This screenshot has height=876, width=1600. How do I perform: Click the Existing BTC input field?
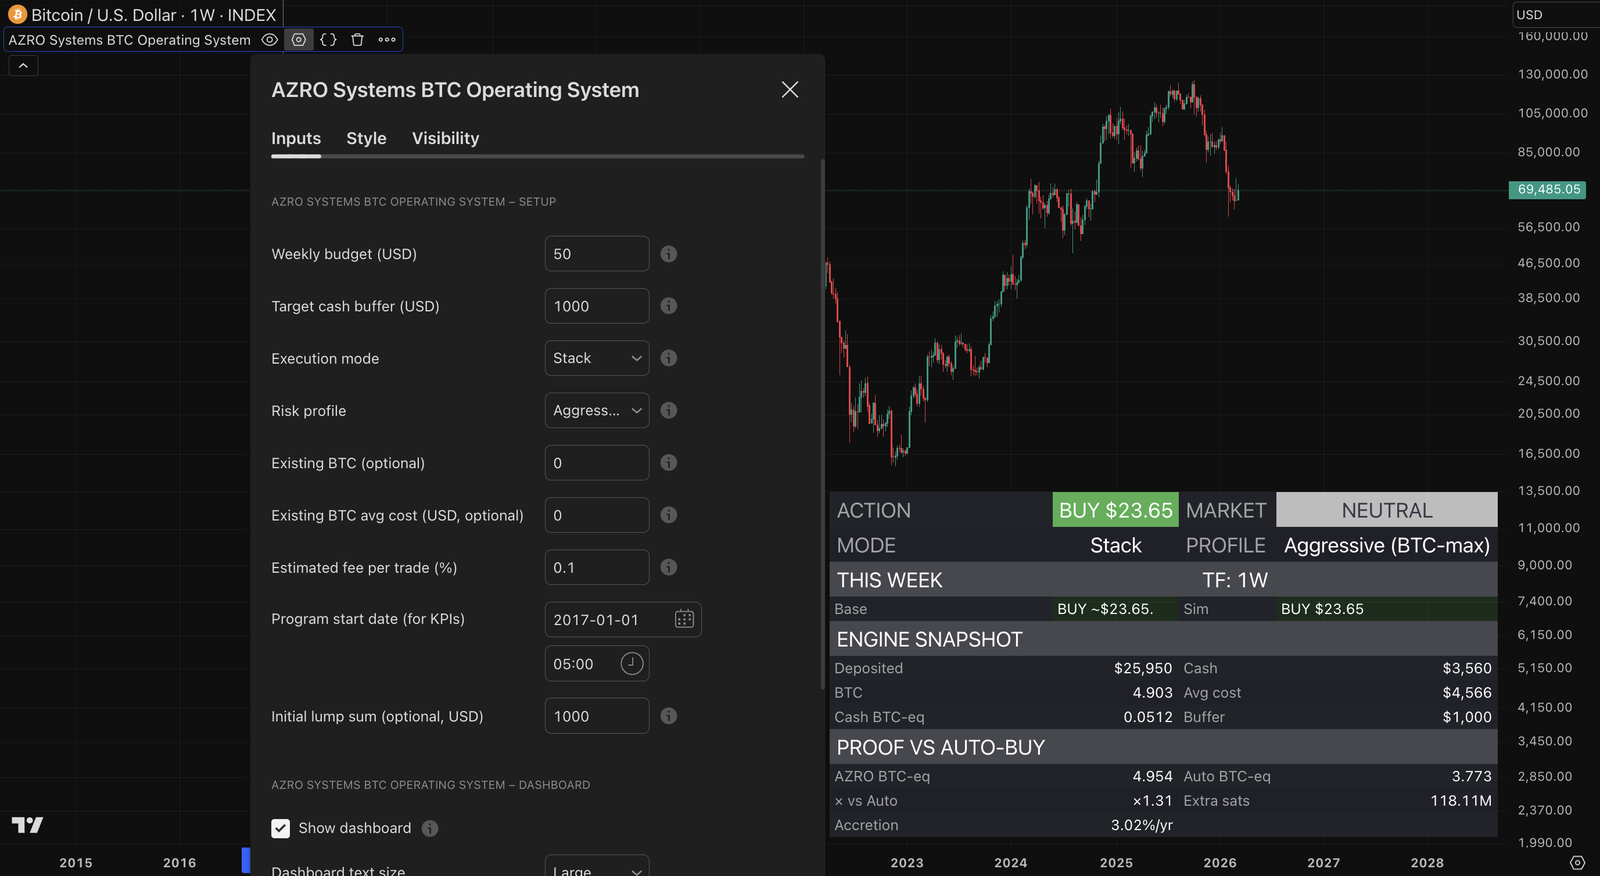click(x=597, y=463)
